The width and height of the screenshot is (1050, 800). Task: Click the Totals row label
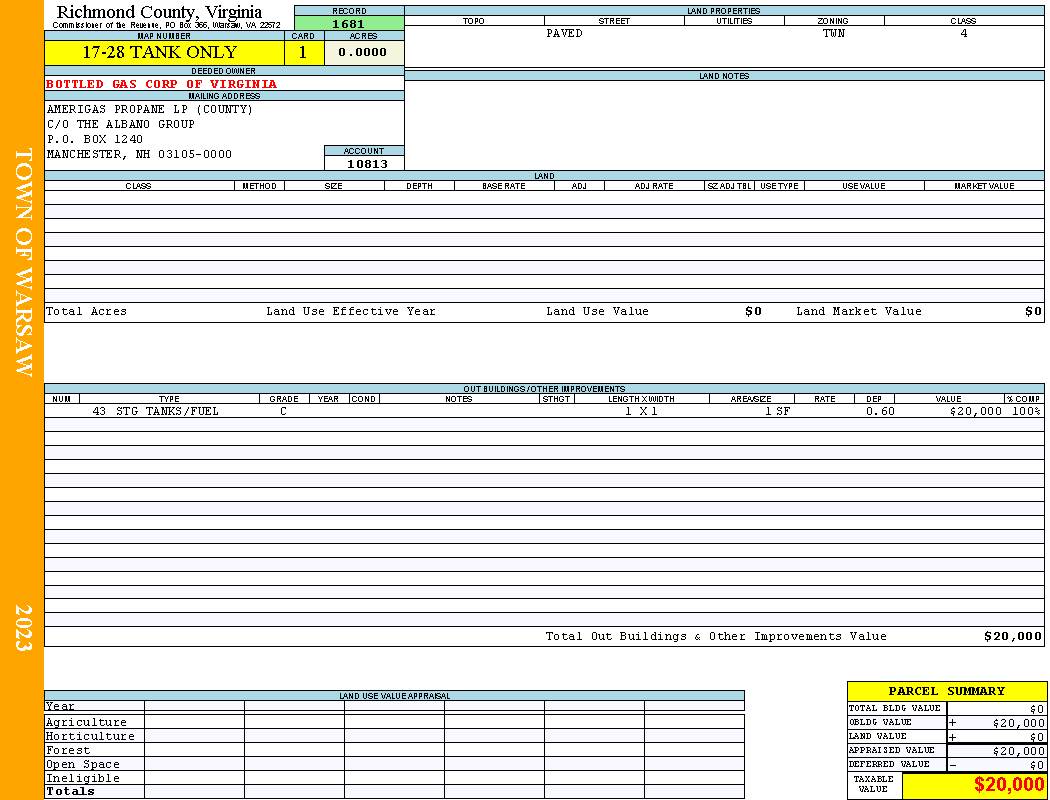click(x=70, y=791)
